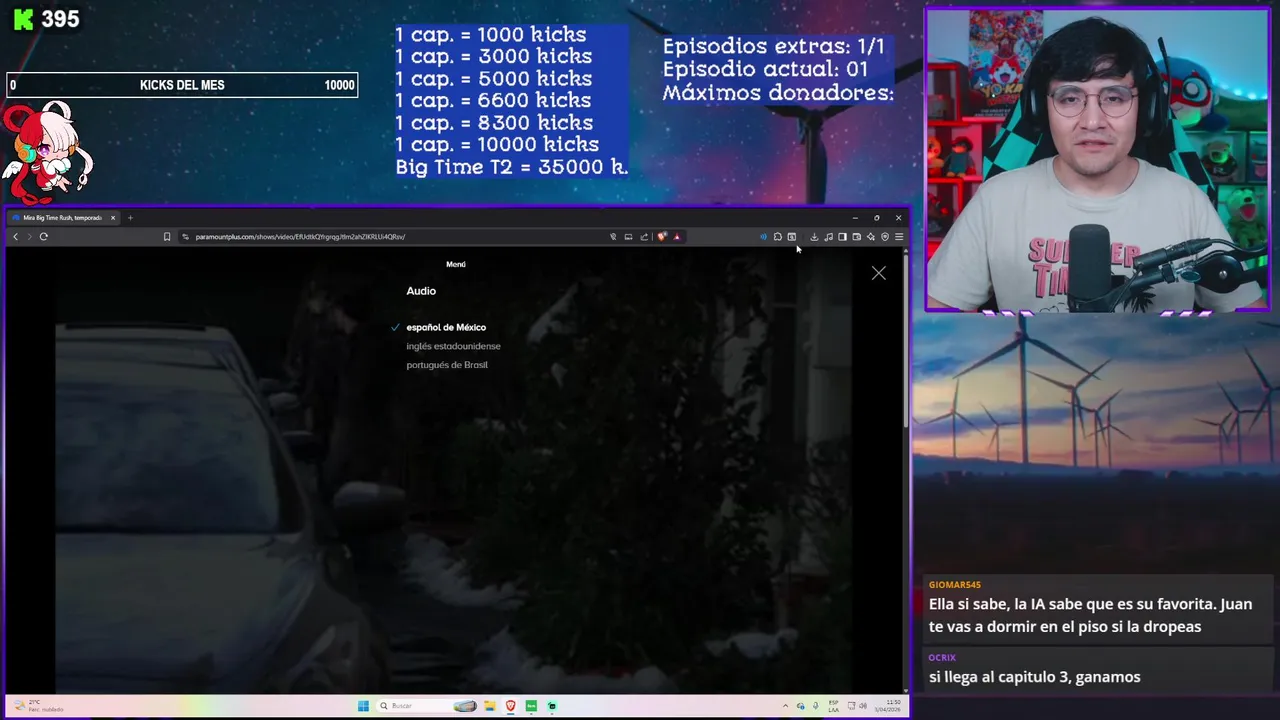Click the KICKS DEL MES progress bar
This screenshot has height=720, width=1280.
[182, 85]
